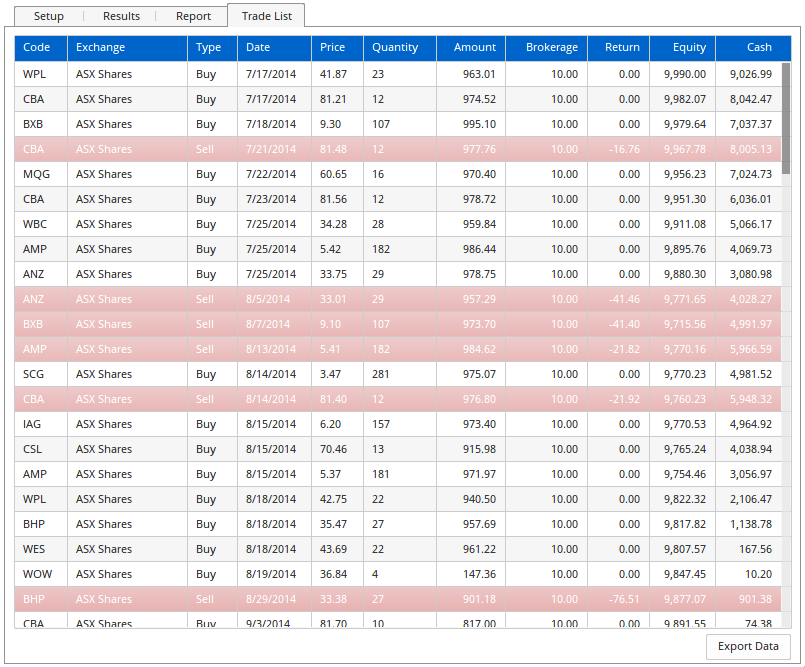Click the return value -21.92

tap(624, 399)
